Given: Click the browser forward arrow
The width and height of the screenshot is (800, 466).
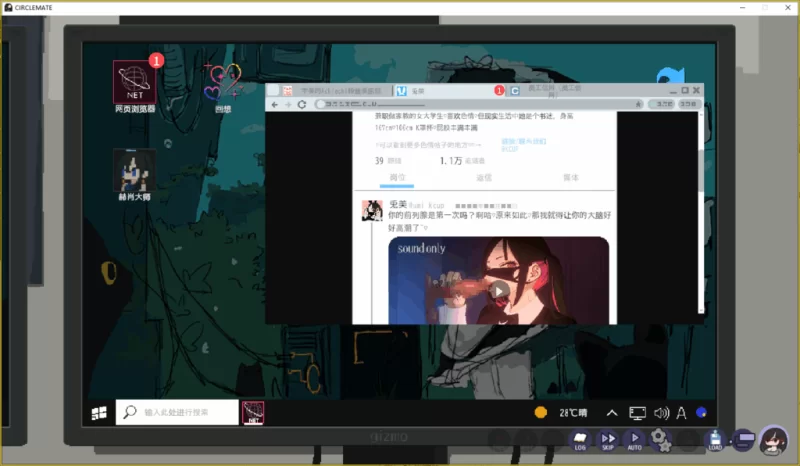Looking at the screenshot, I should click(x=288, y=104).
